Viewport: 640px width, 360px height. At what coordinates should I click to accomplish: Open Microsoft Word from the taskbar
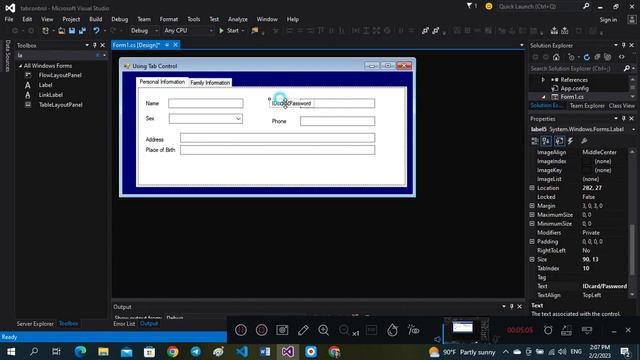click(264, 351)
